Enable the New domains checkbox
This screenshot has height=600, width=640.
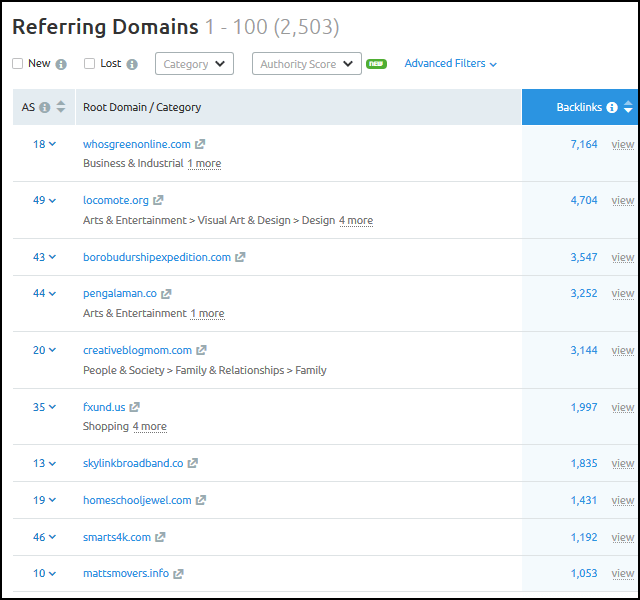18,63
